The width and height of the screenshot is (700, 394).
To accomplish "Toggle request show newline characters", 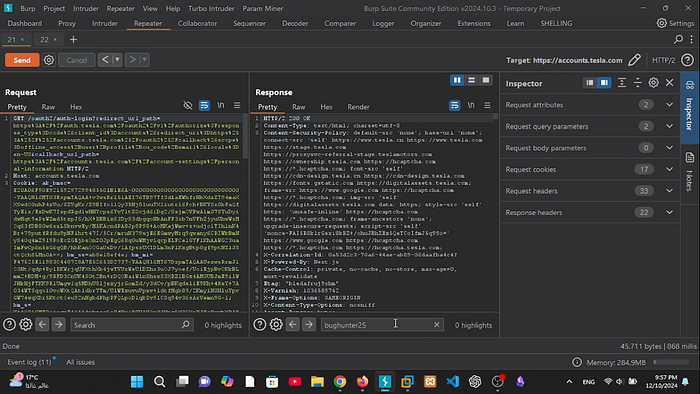I will pyautogui.click(x=221, y=105).
